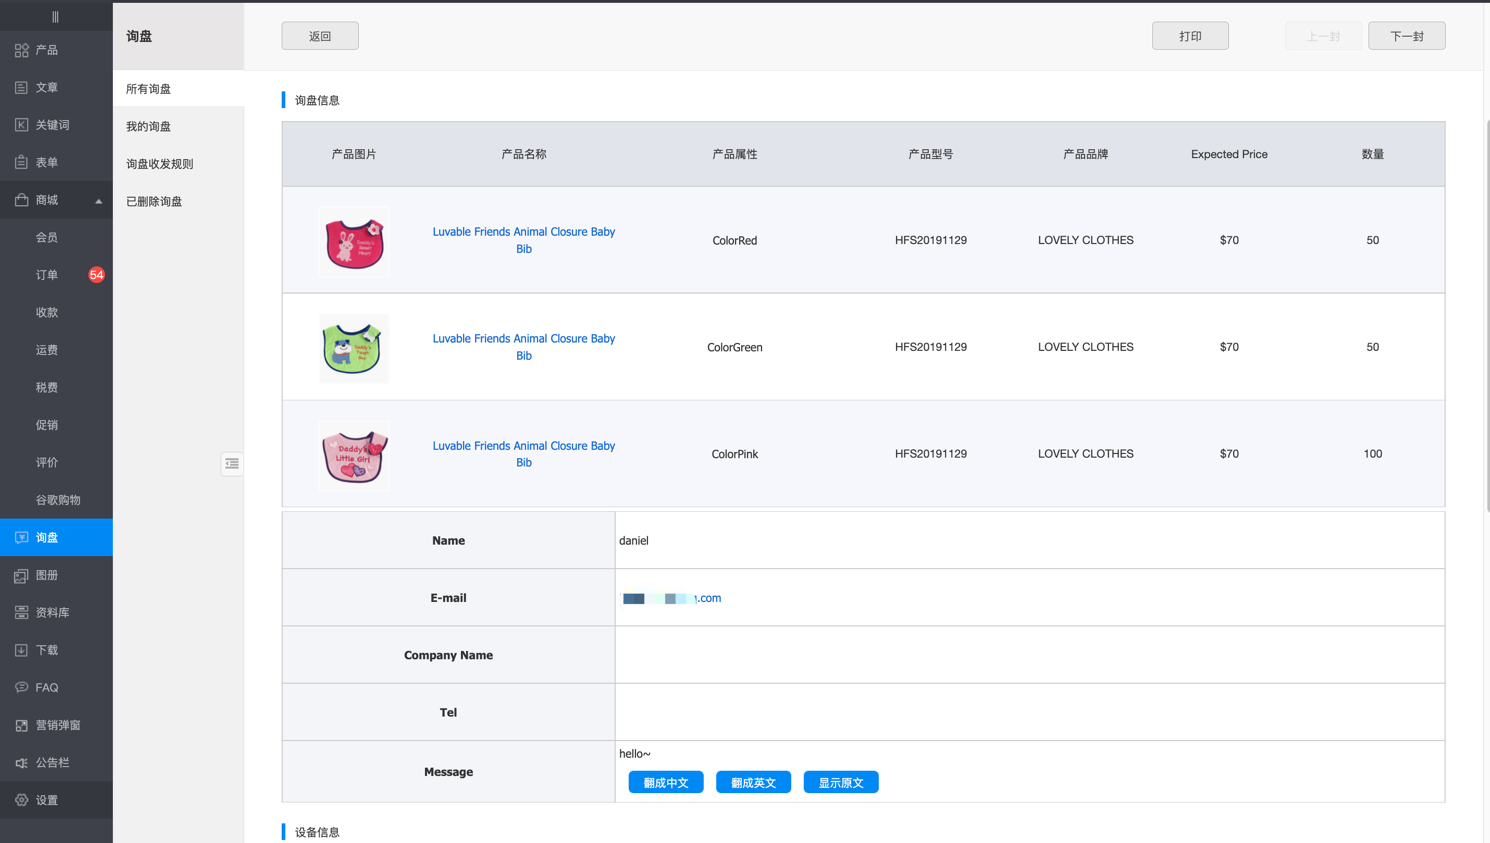
Task: Collapse the main sidebar at top
Action: pyautogui.click(x=55, y=17)
